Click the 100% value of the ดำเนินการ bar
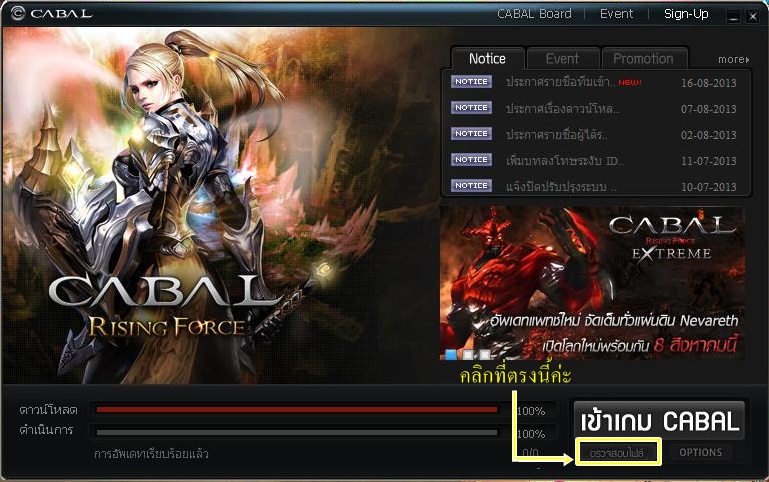Image resolution: width=769 pixels, height=482 pixels. click(x=532, y=434)
